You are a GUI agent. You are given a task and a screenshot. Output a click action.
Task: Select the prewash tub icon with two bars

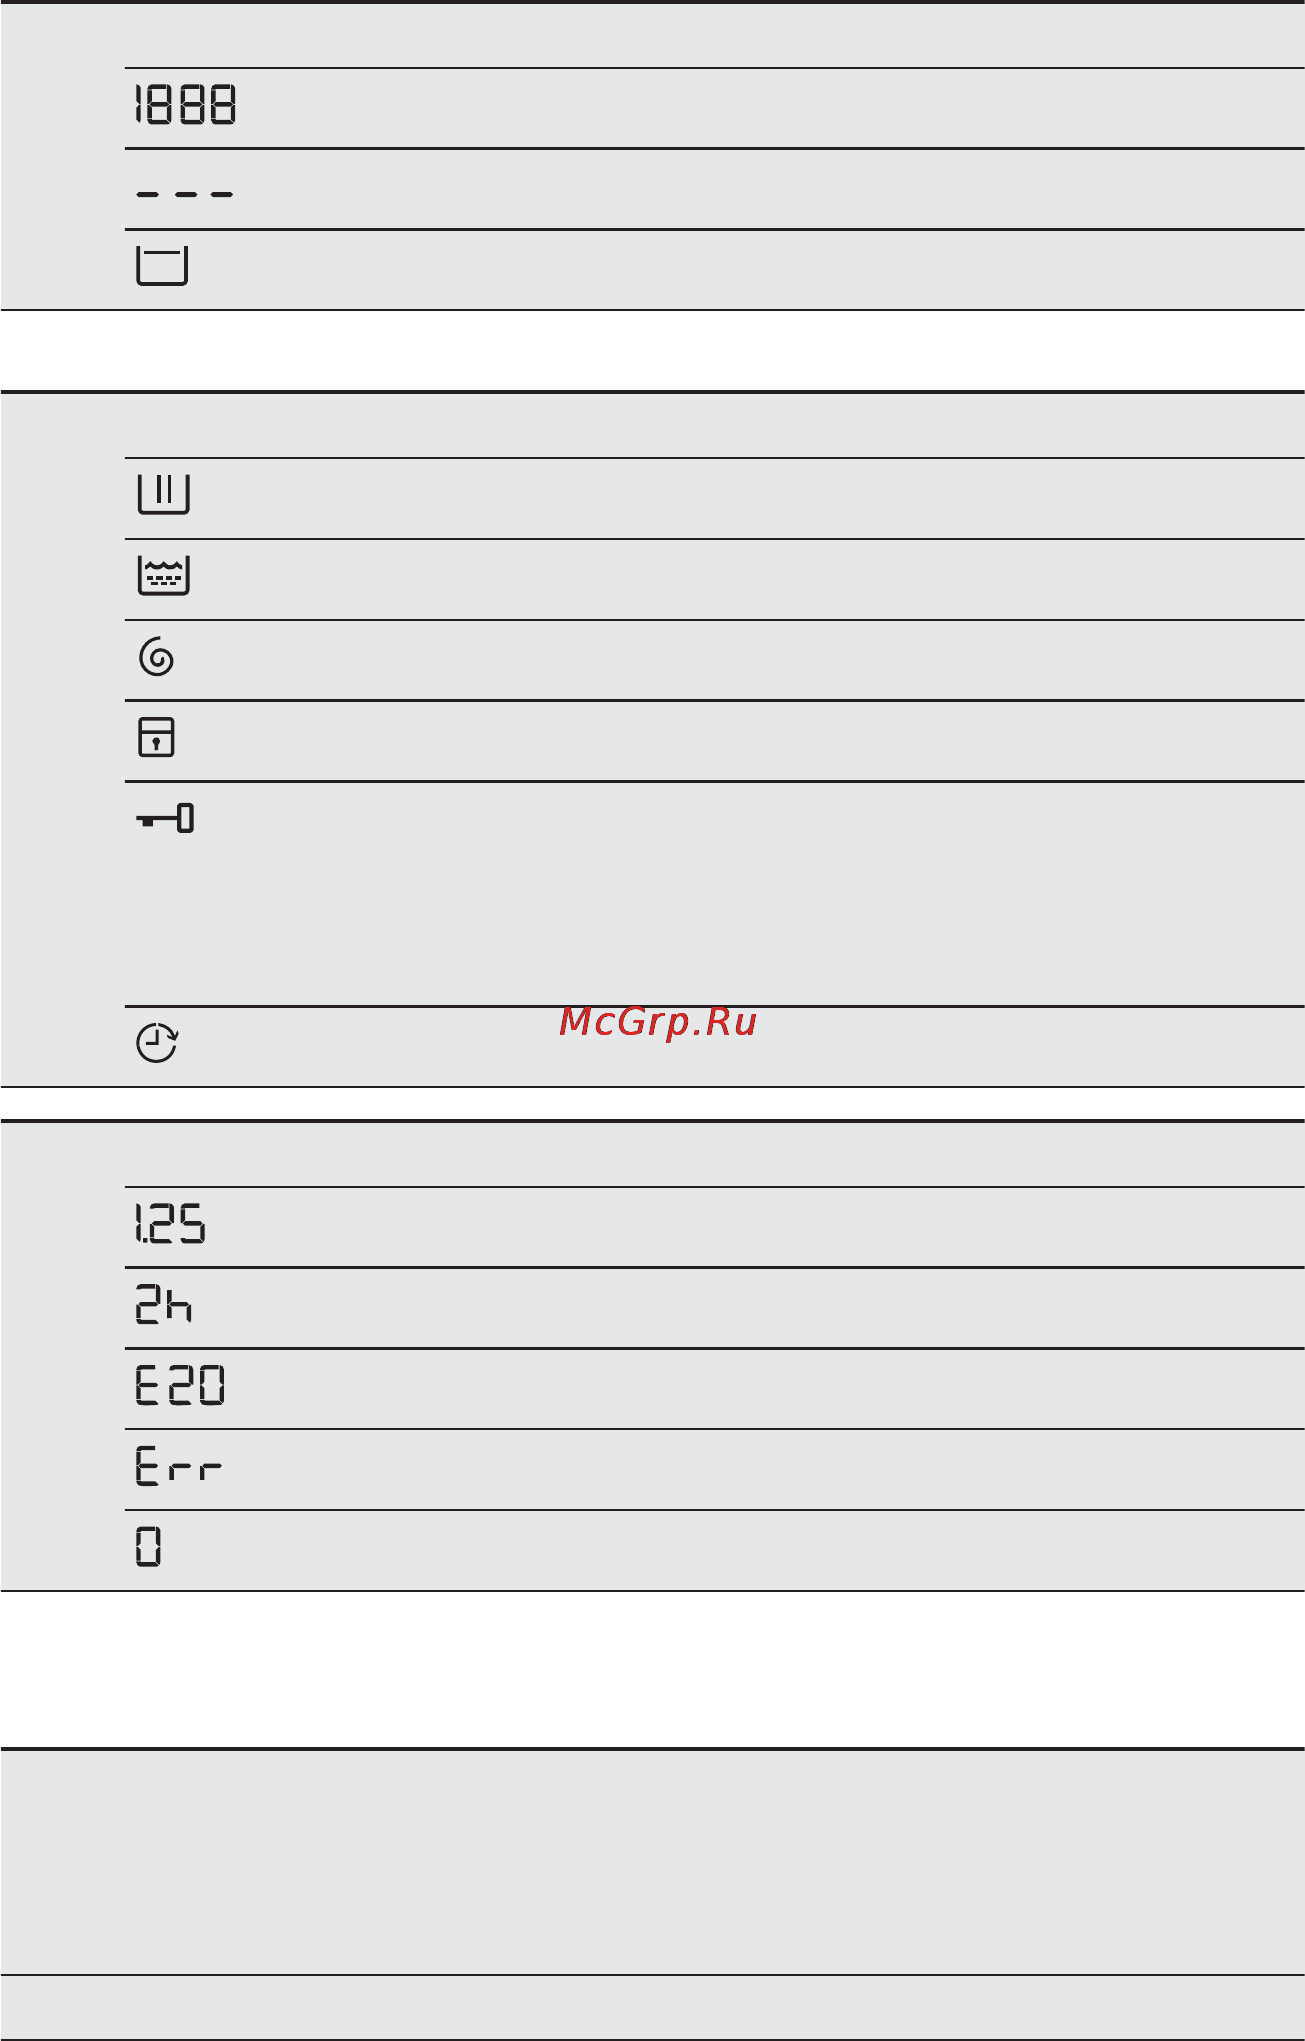pyautogui.click(x=163, y=494)
